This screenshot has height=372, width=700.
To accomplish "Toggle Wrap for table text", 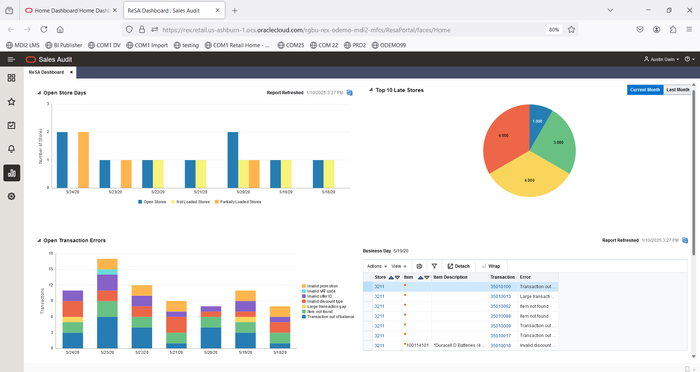I will click(491, 266).
